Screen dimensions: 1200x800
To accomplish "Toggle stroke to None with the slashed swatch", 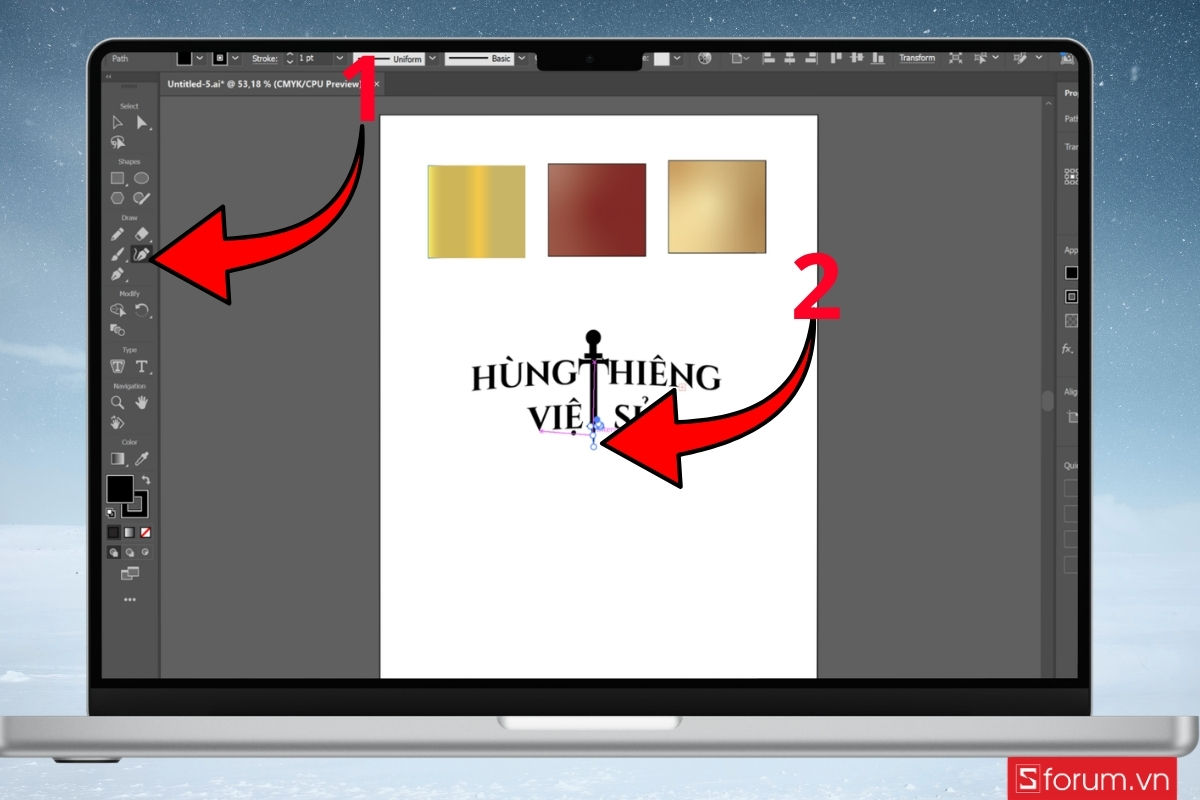I will click(x=143, y=532).
